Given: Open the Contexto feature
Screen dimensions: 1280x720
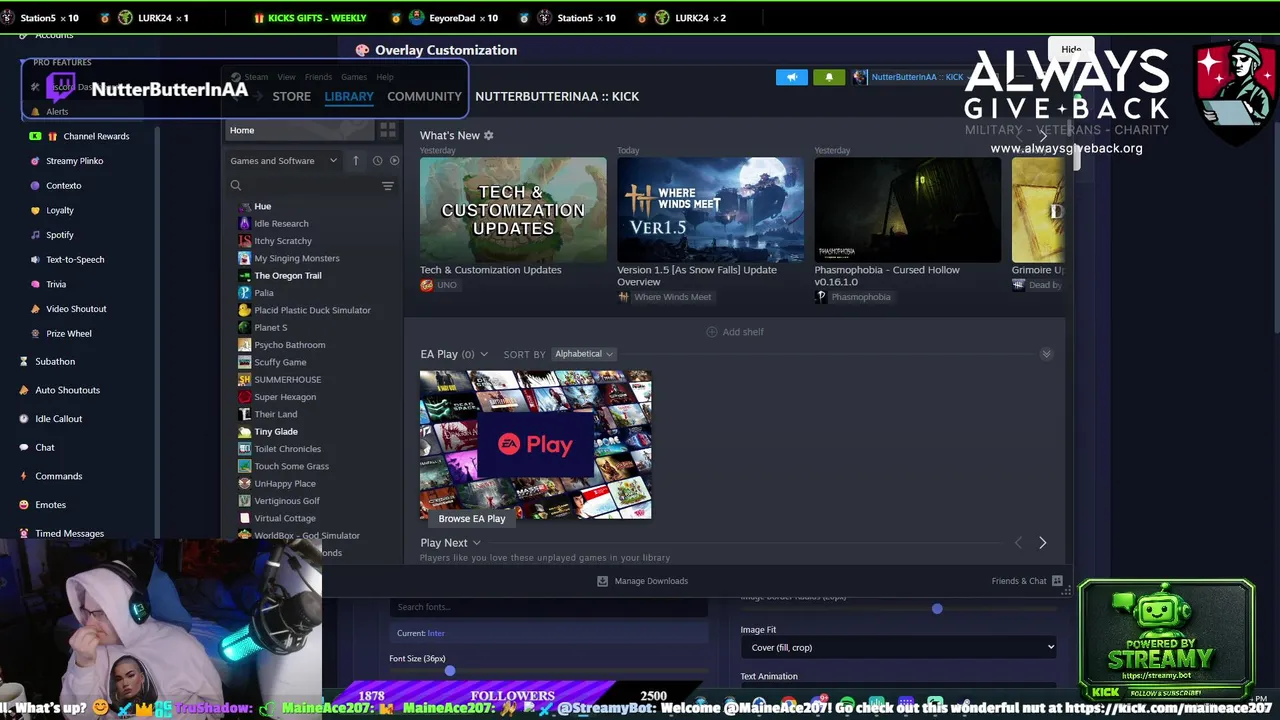Looking at the screenshot, I should tap(63, 185).
